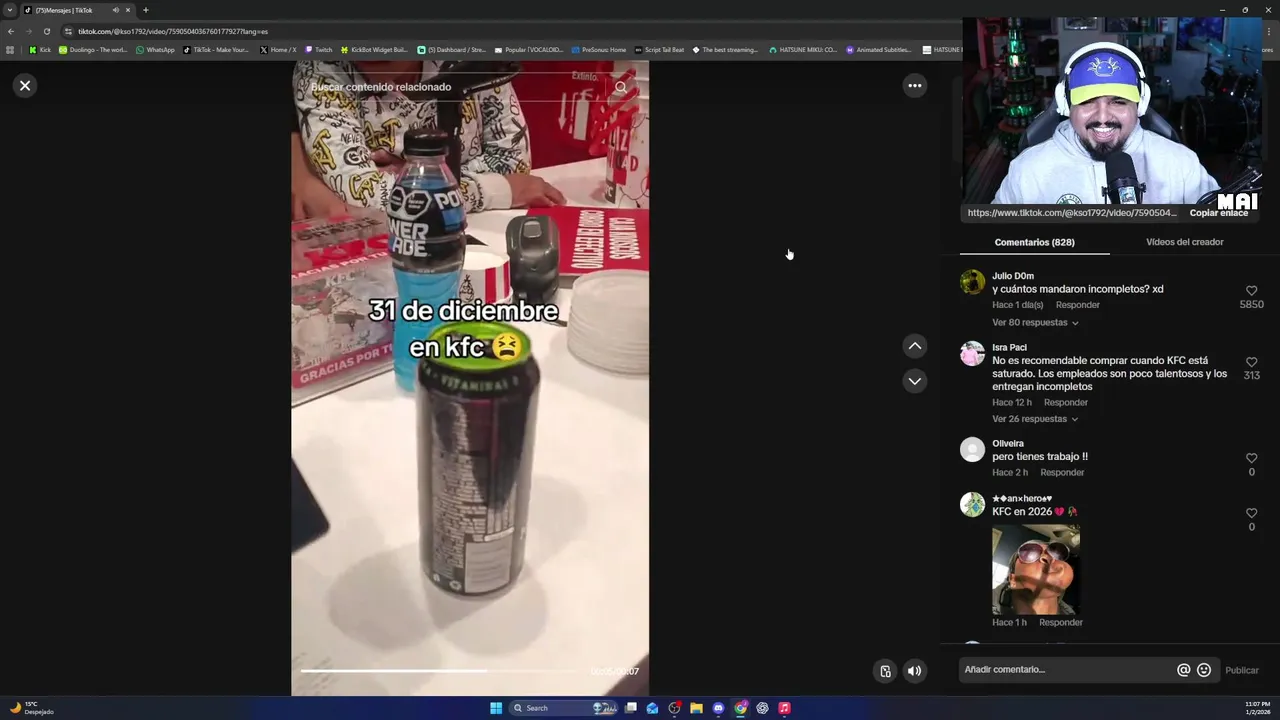1280x720 pixels.
Task: Open Oliveira's profile avatar
Action: point(972,450)
